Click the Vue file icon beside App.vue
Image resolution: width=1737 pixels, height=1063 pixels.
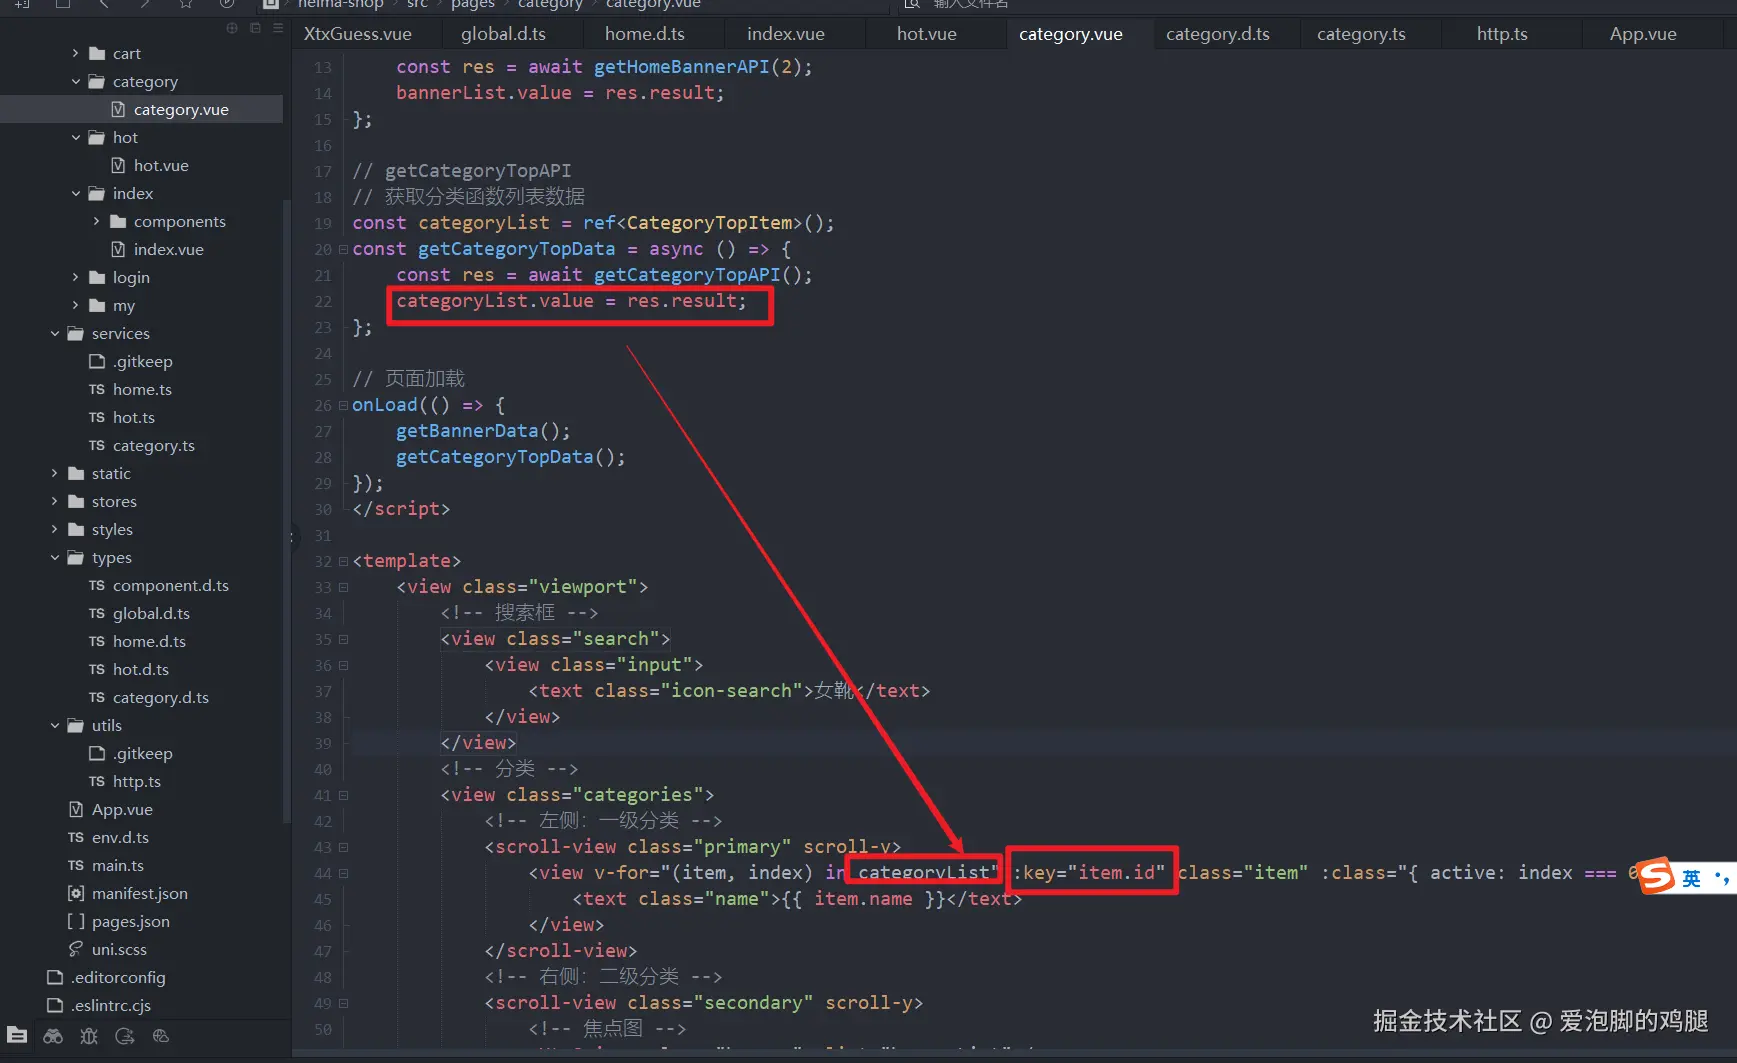76,809
